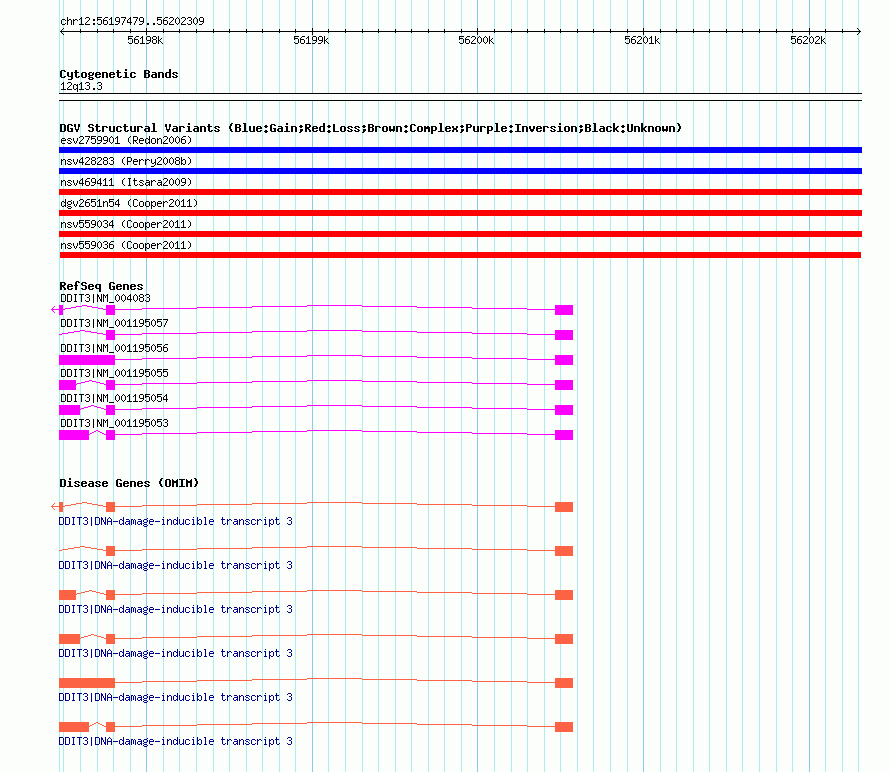The width and height of the screenshot is (890, 772).
Task: Open the fifth DDIT3 DNA-damage-inducible transcript 3 link
Action: pos(175,697)
